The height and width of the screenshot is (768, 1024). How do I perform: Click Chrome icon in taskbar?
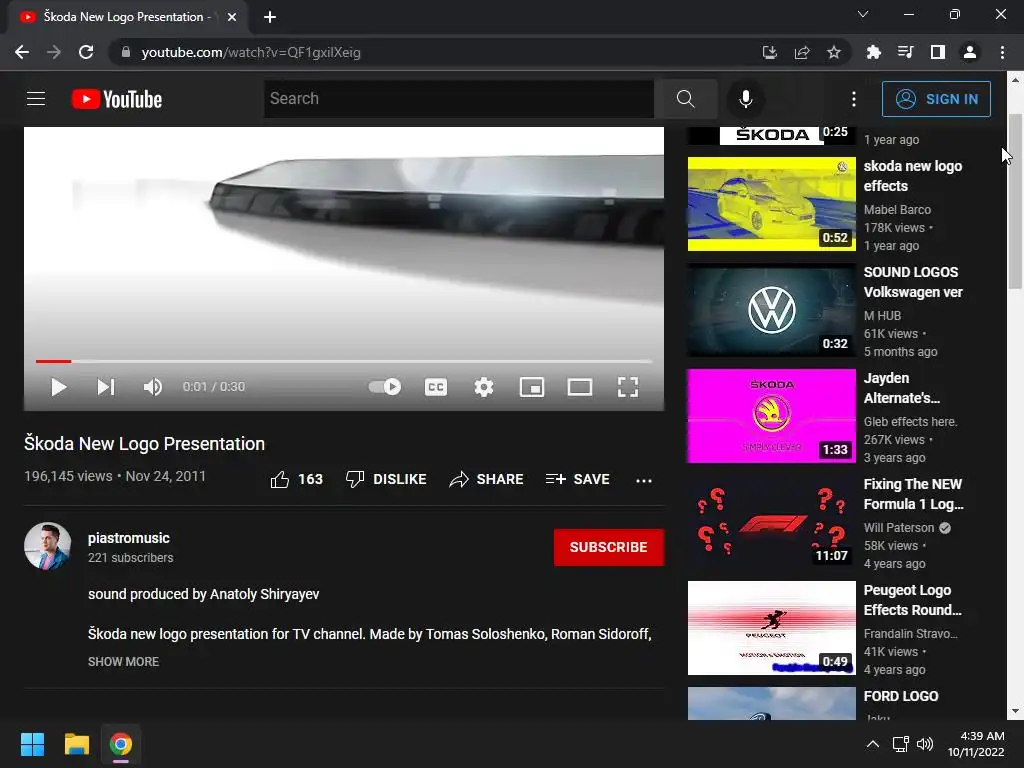(x=121, y=744)
